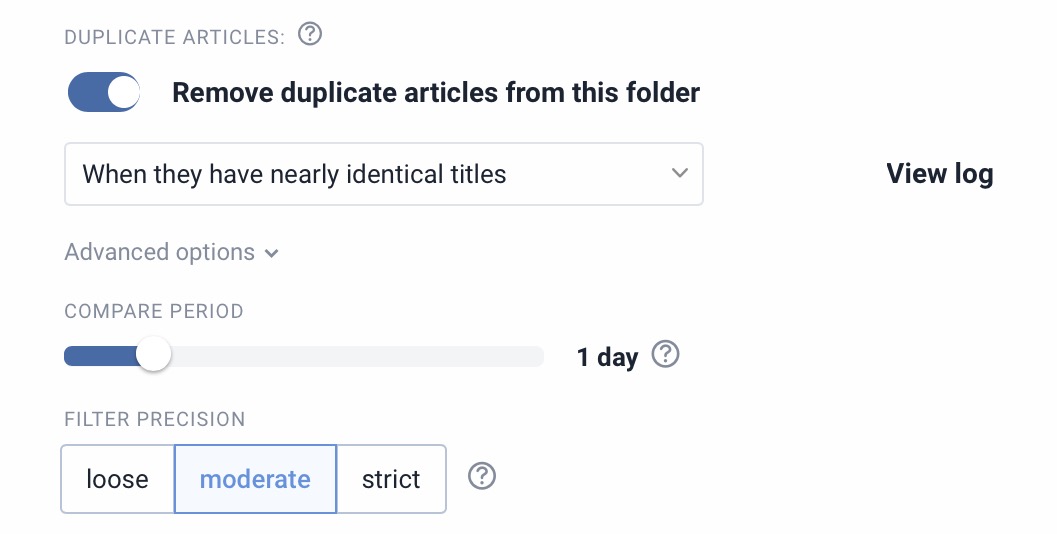This screenshot has width=1057, height=534.
Task: Click the Duplicate Articles section heading
Action: pos(174,38)
